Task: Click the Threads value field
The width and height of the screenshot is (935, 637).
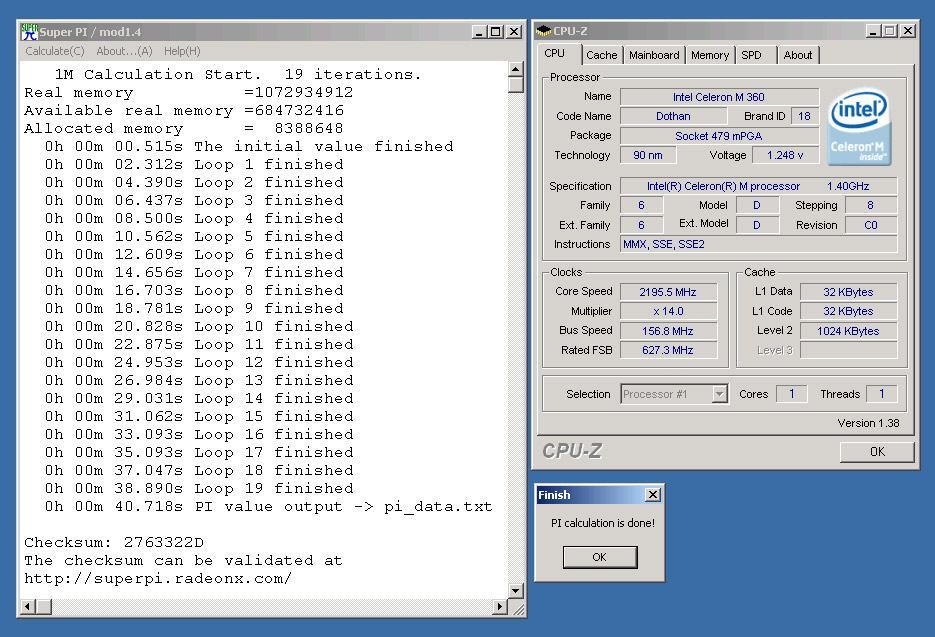Action: point(881,394)
